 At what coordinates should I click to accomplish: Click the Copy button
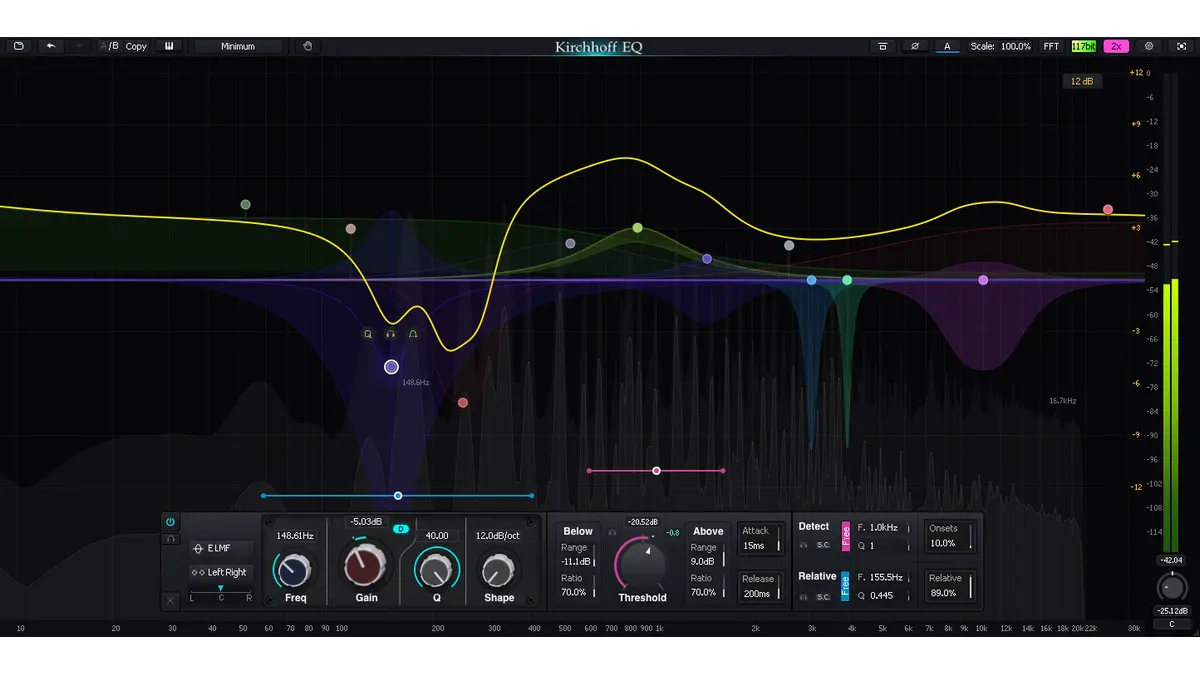[x=136, y=46]
